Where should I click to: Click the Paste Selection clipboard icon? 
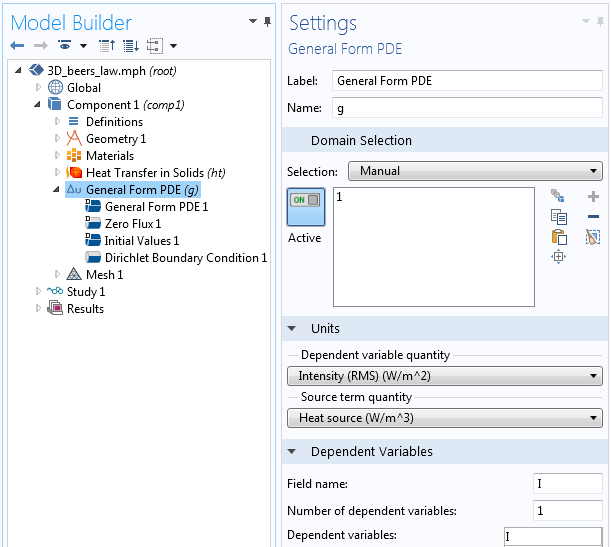point(559,237)
